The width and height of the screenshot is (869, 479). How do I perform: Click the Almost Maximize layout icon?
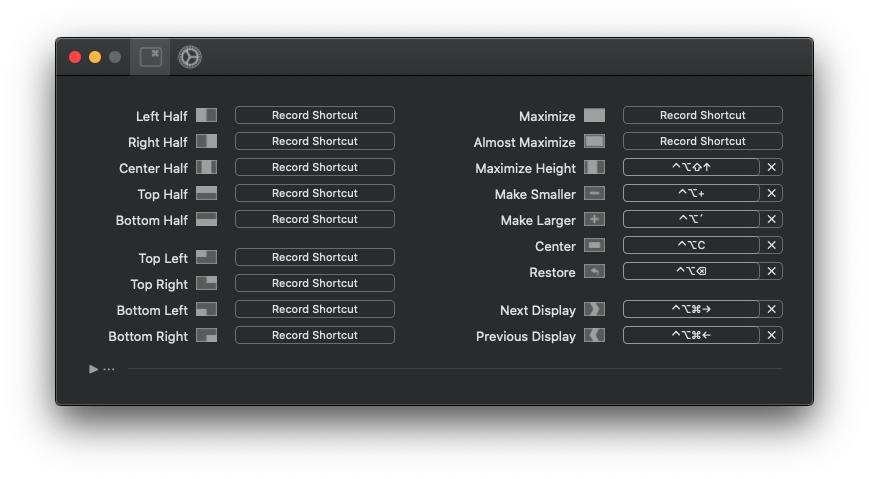(x=595, y=141)
